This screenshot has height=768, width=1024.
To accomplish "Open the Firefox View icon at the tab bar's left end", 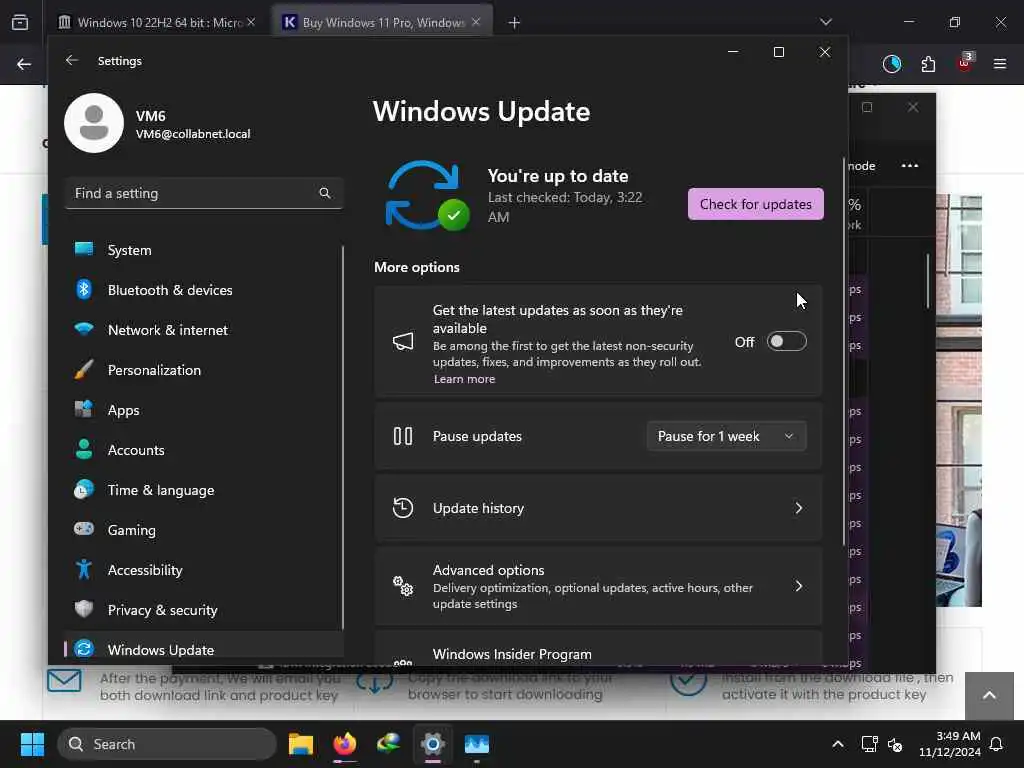I will 20,23.
